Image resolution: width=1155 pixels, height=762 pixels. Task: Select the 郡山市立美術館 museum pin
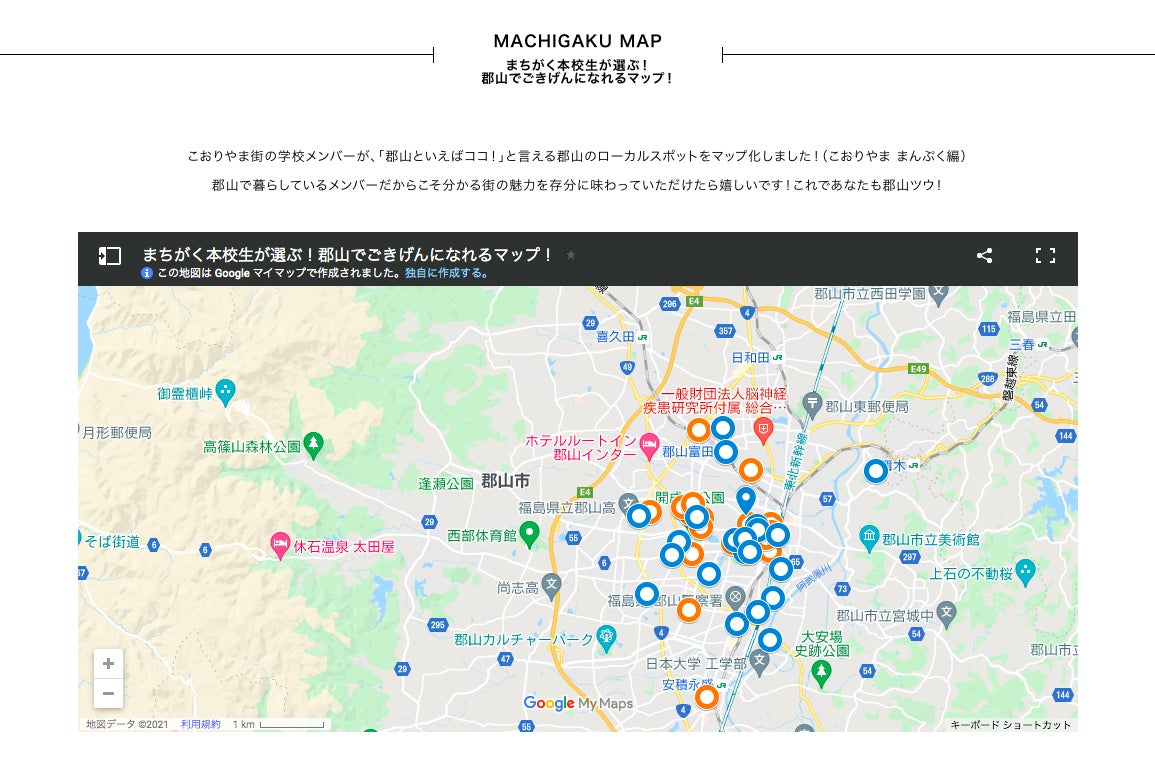[x=869, y=537]
